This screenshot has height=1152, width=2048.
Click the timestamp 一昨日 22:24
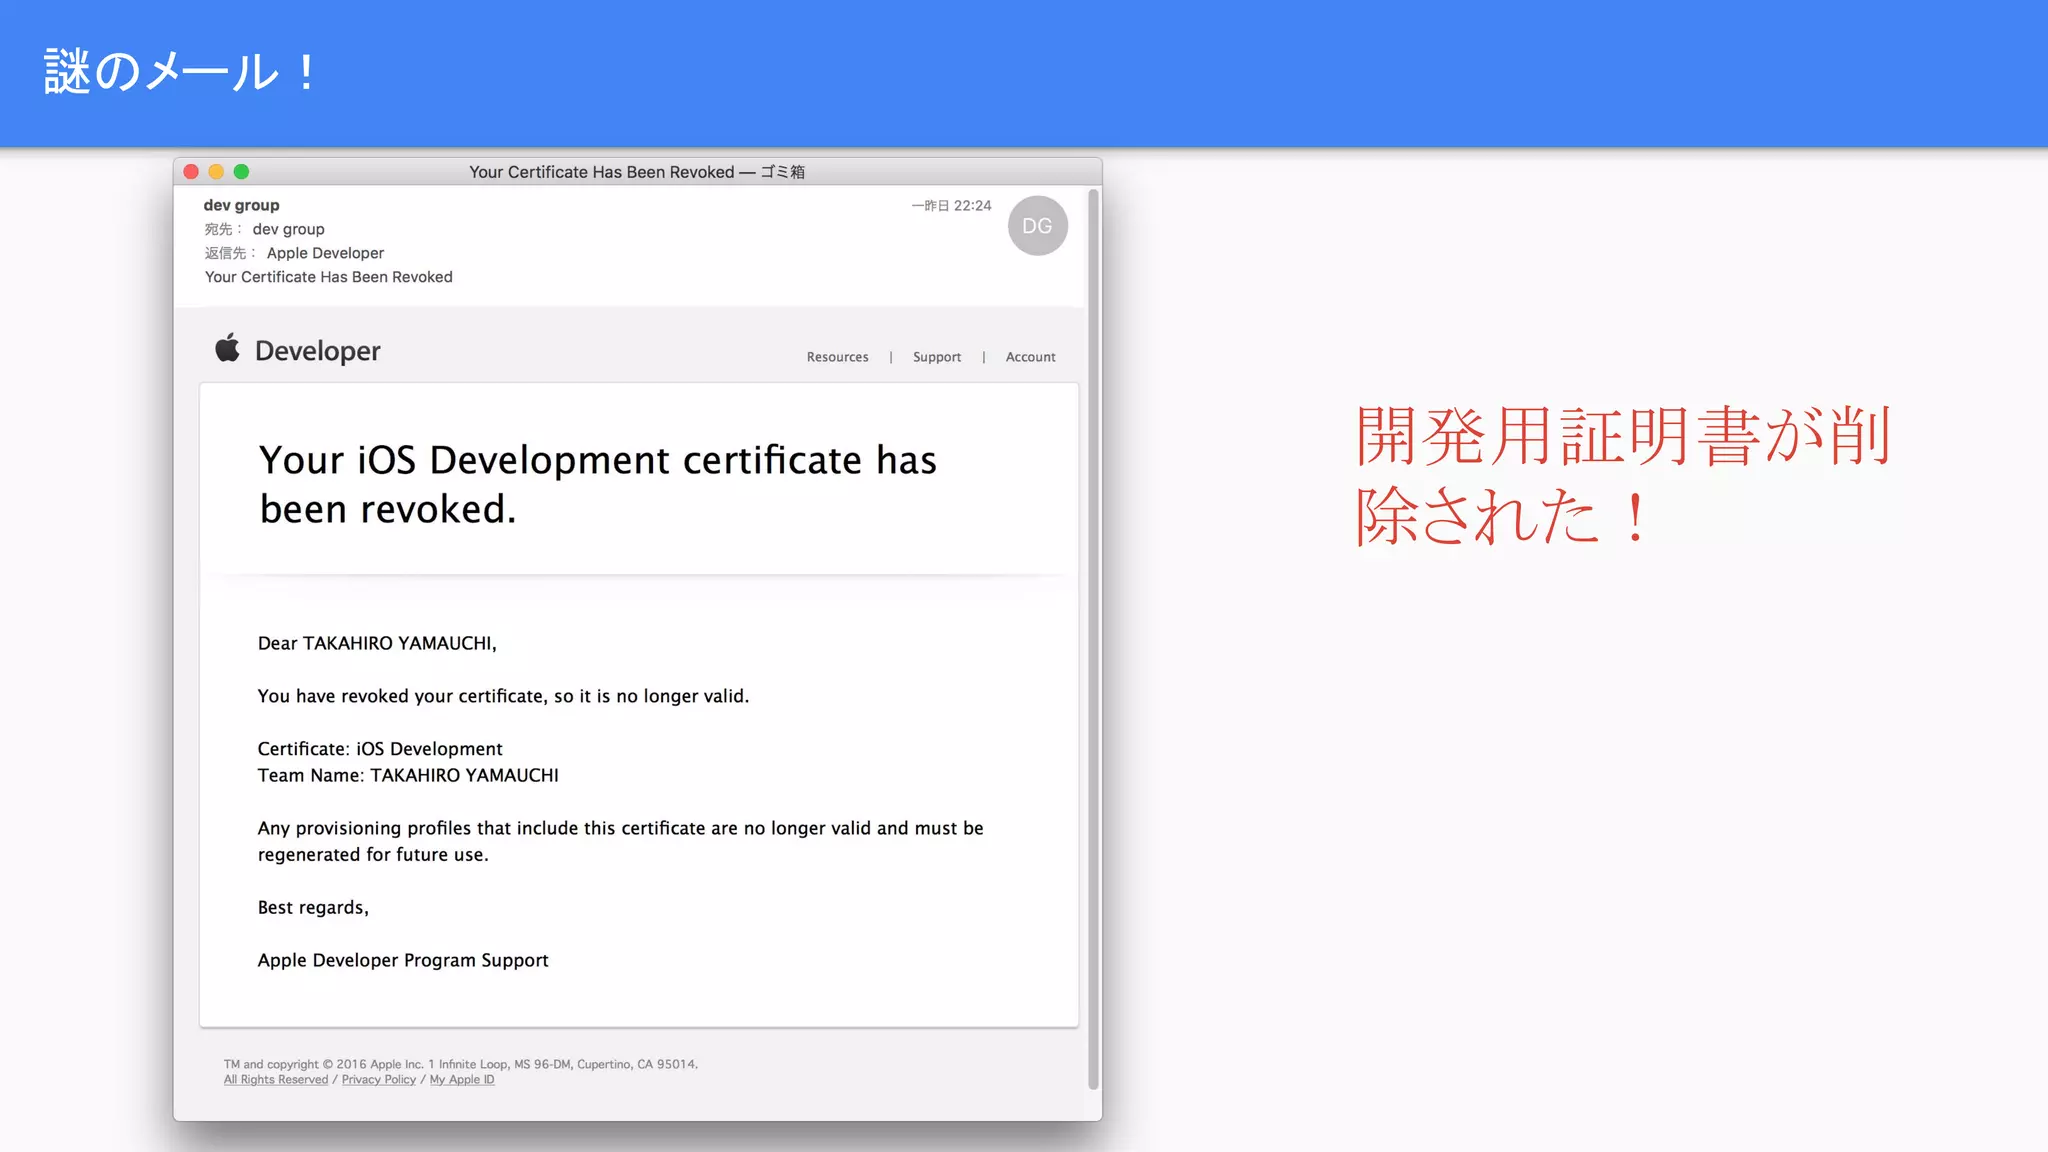(951, 205)
